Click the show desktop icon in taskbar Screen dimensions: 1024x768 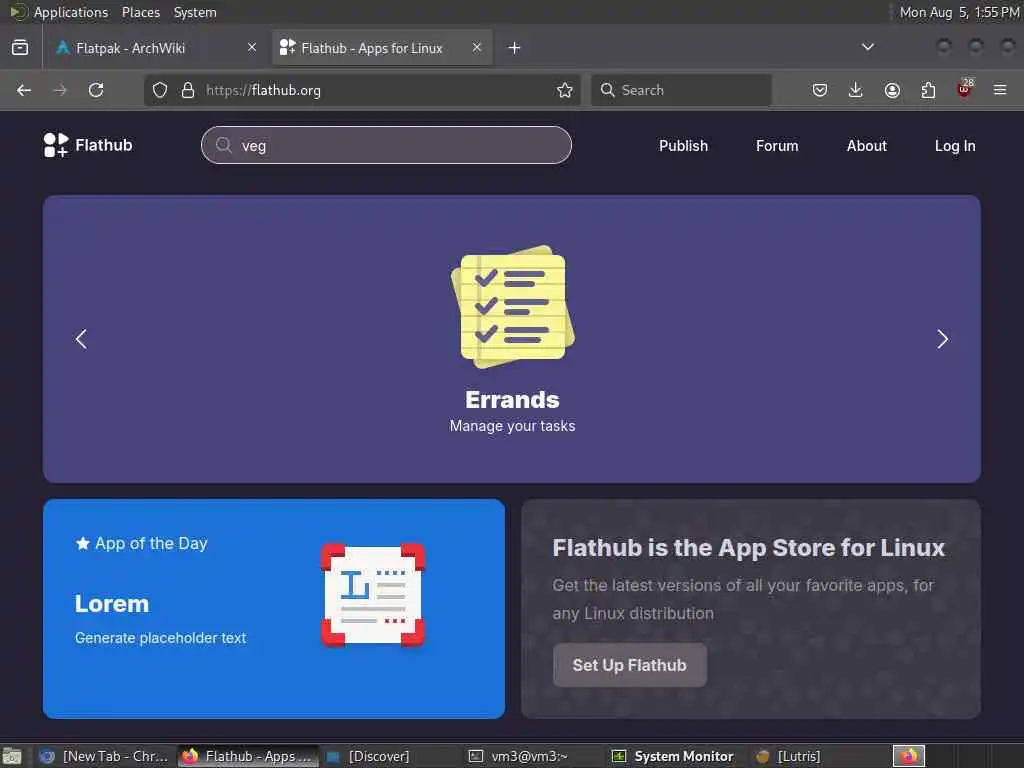12,756
